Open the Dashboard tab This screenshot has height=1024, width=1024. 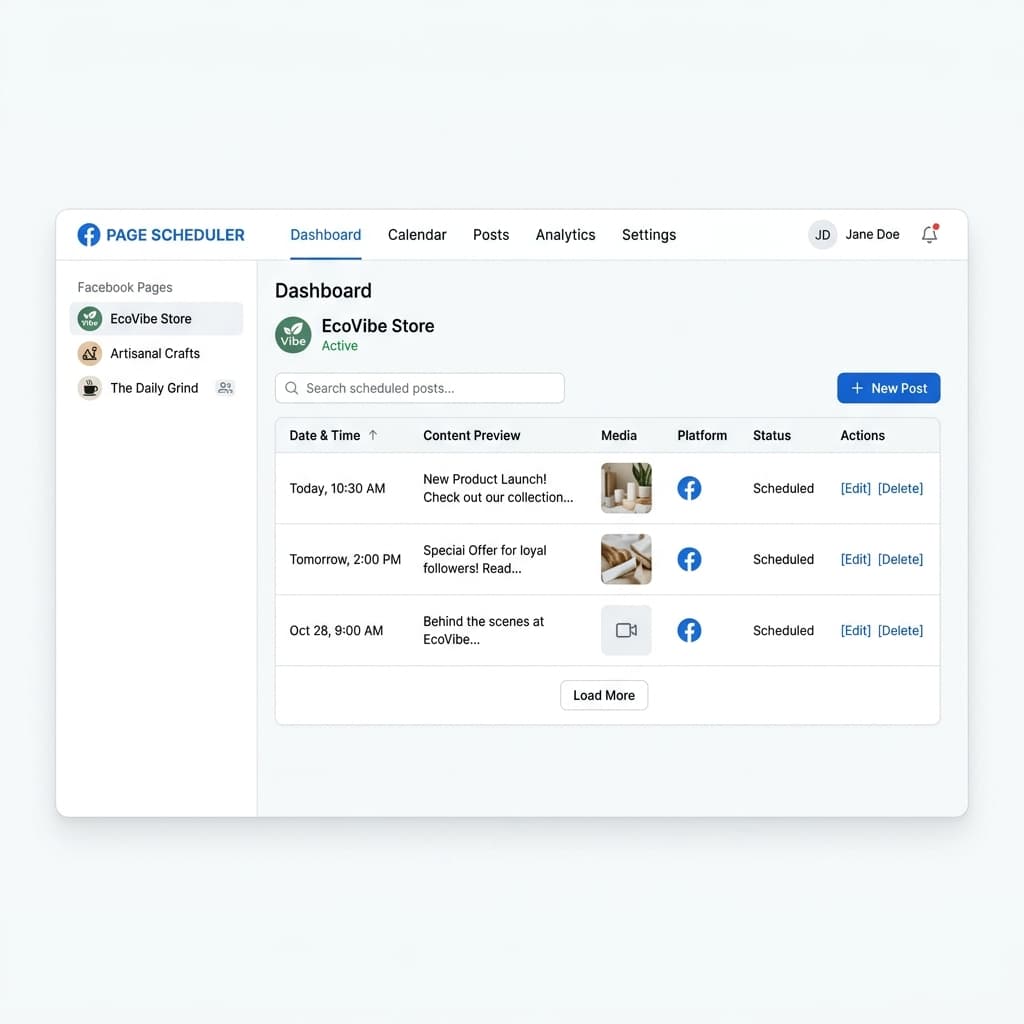[325, 234]
